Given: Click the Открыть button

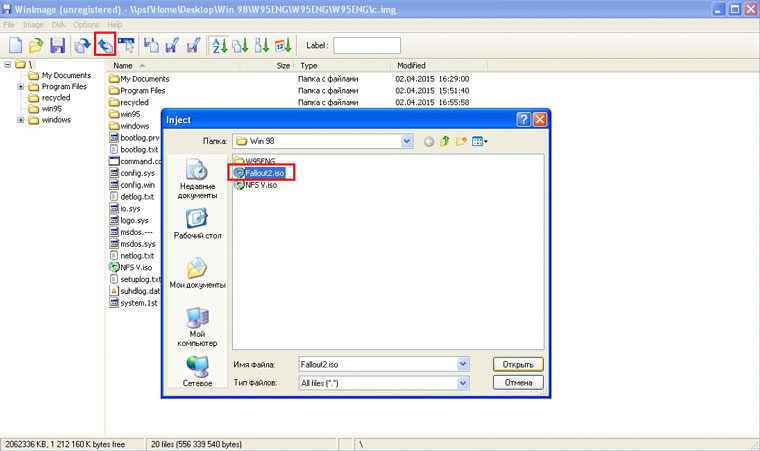Looking at the screenshot, I should (x=518, y=364).
